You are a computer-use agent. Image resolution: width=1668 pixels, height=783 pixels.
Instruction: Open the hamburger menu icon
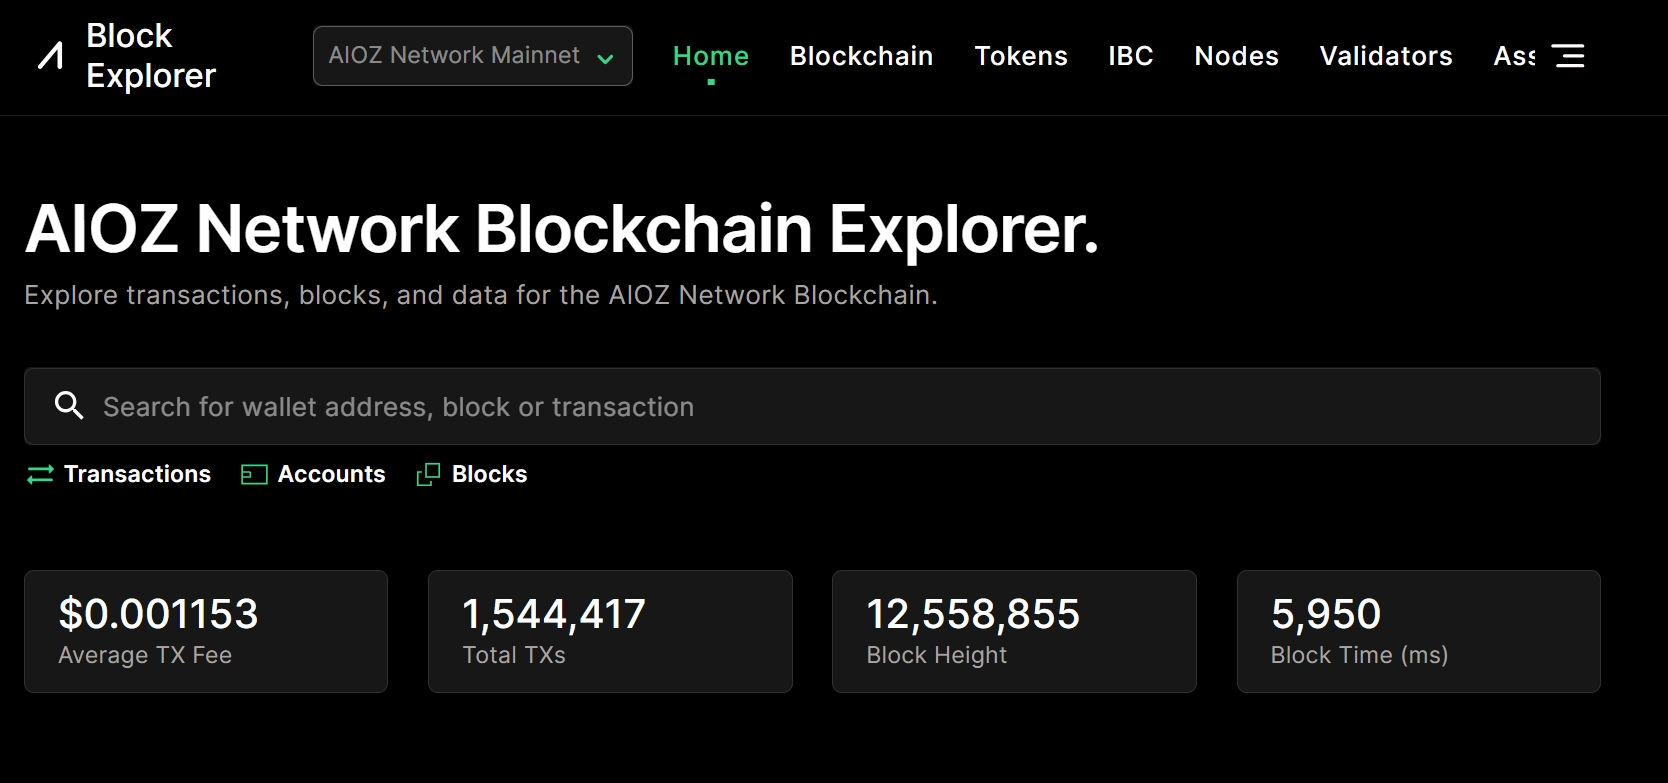1568,56
